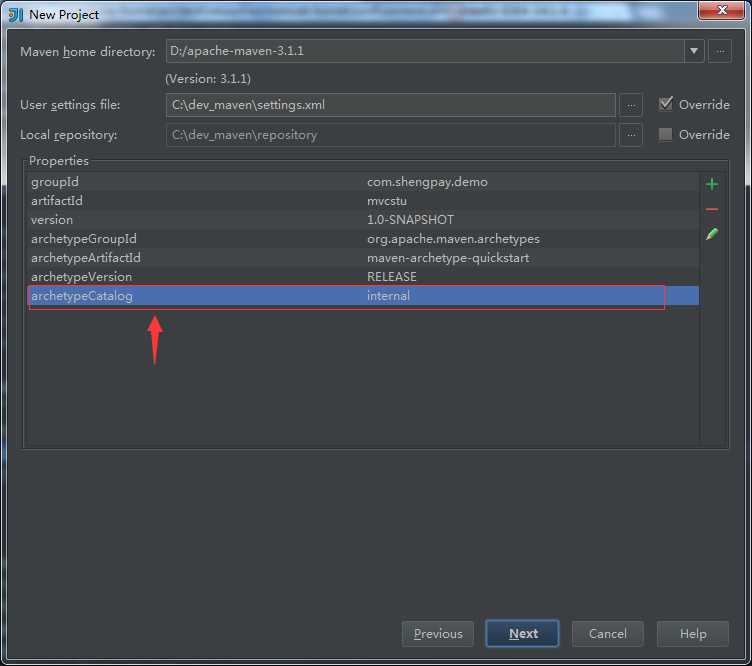The height and width of the screenshot is (666, 752).
Task: Focus the local repository path field
Action: (390, 135)
